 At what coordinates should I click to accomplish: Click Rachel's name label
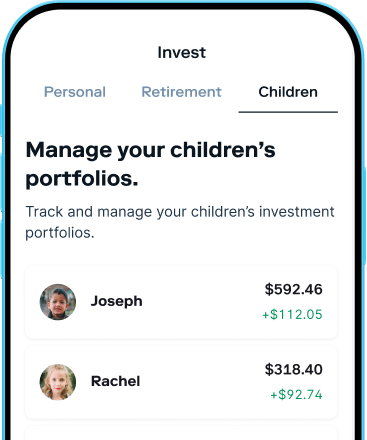coord(116,381)
